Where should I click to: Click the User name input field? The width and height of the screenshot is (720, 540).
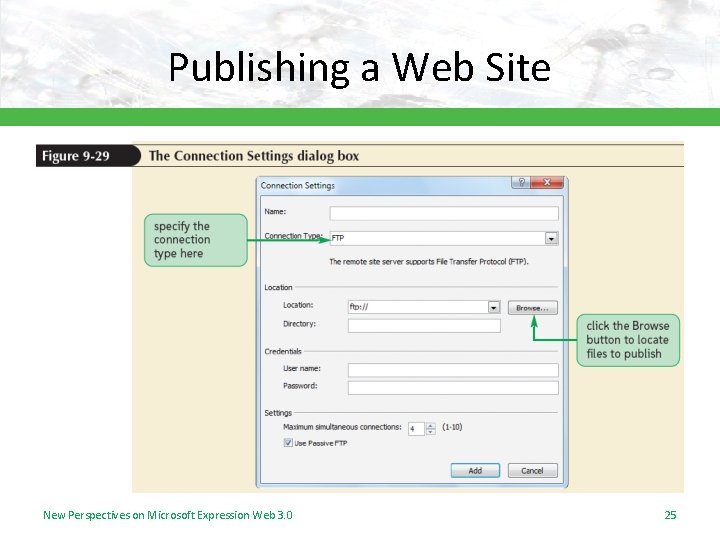coord(453,370)
